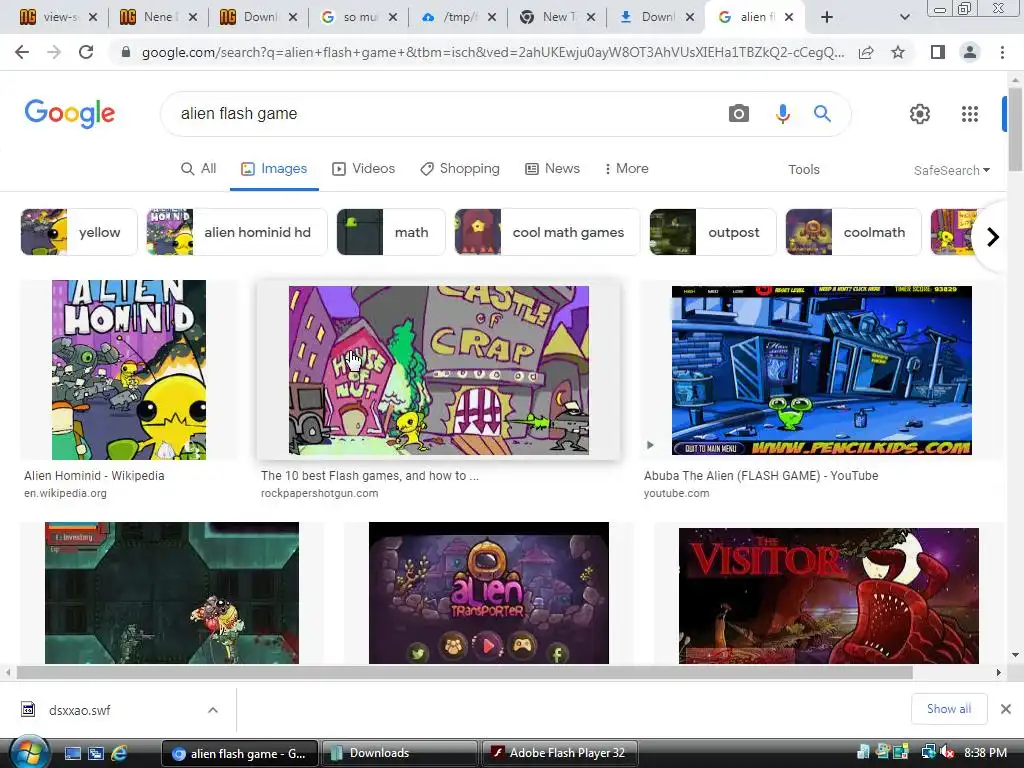The image size is (1024, 768).
Task: Show desktop from quick launch
Action: [x=72, y=753]
